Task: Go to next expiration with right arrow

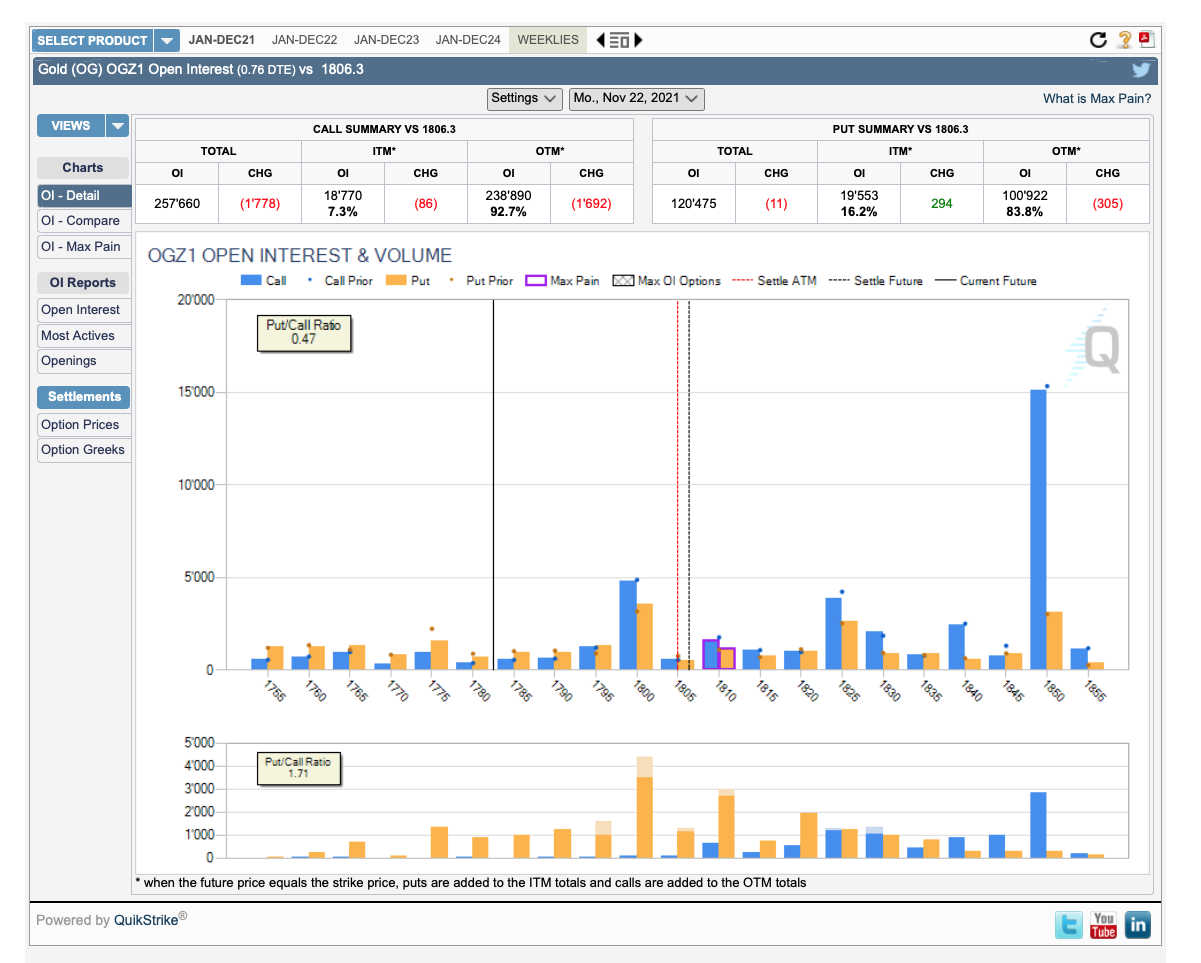Action: pyautogui.click(x=638, y=40)
